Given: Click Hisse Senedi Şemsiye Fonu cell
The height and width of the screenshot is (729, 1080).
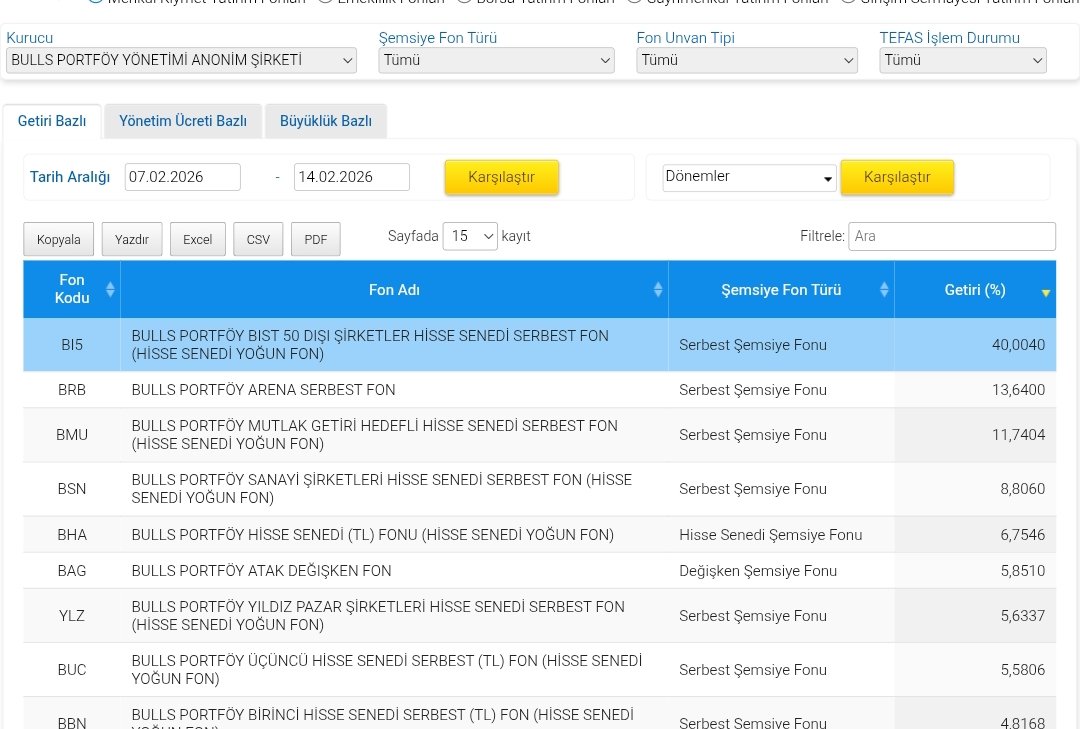Looking at the screenshot, I should (770, 535).
